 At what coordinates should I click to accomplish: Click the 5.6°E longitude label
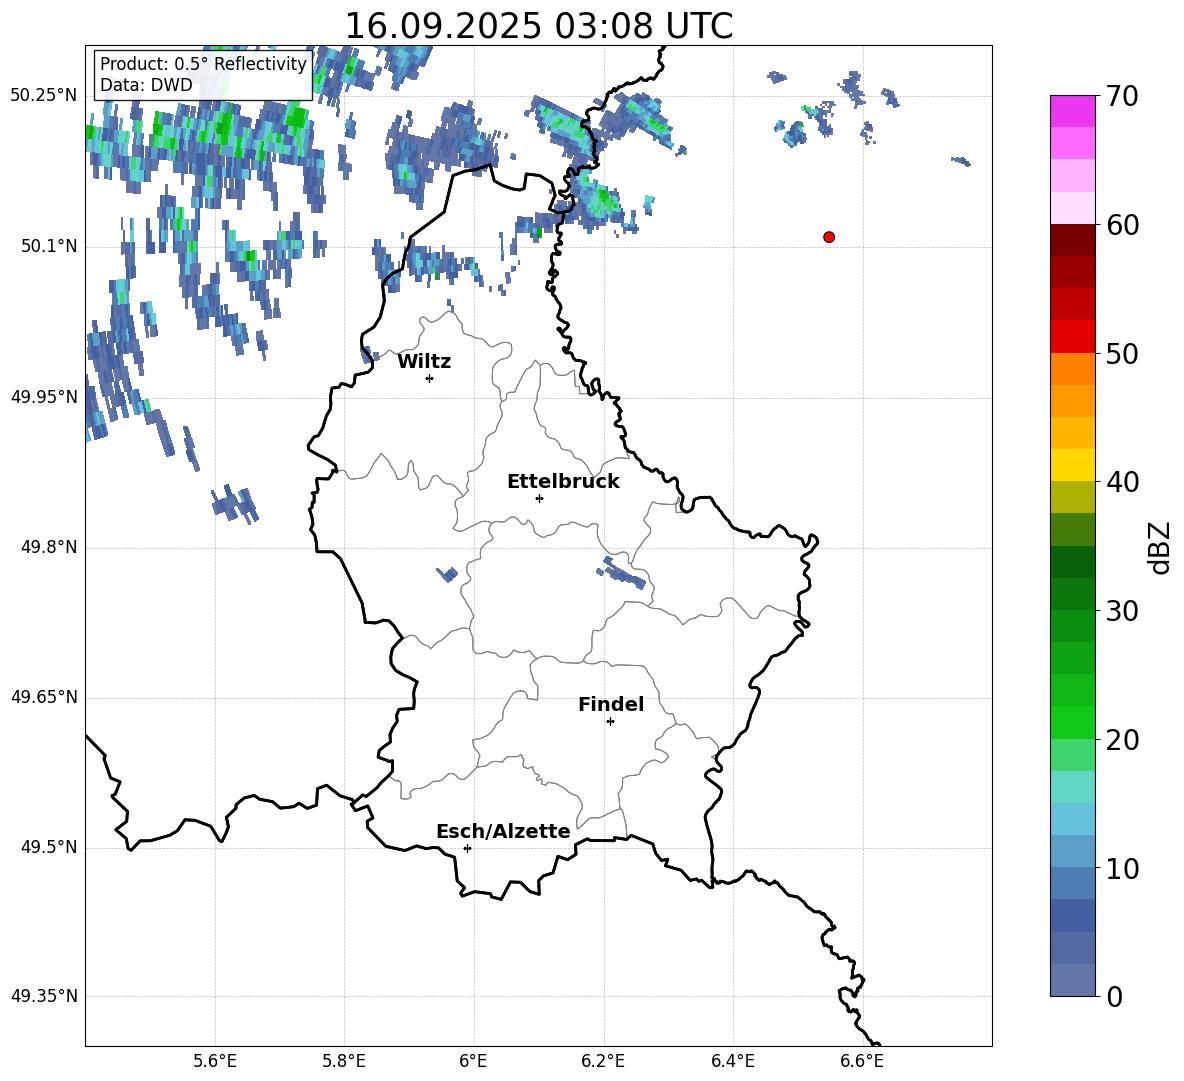pyautogui.click(x=215, y=1061)
